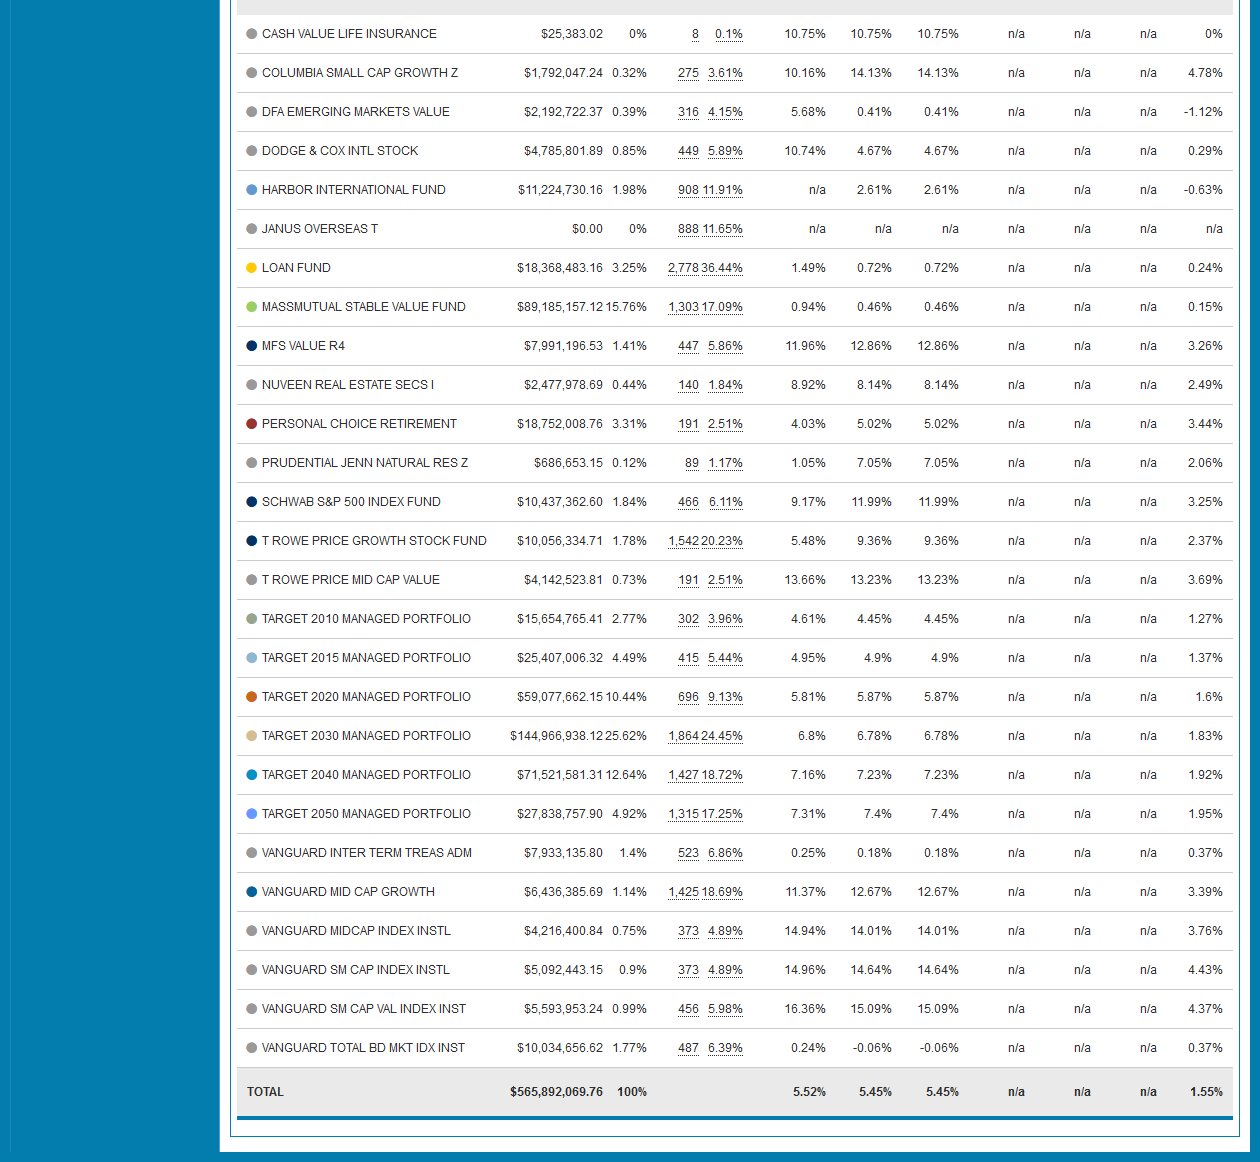Click the dot beside SCHWAB S&P 500 INDEX FUND
Image resolution: width=1260 pixels, height=1162 pixels.
pyautogui.click(x=252, y=502)
